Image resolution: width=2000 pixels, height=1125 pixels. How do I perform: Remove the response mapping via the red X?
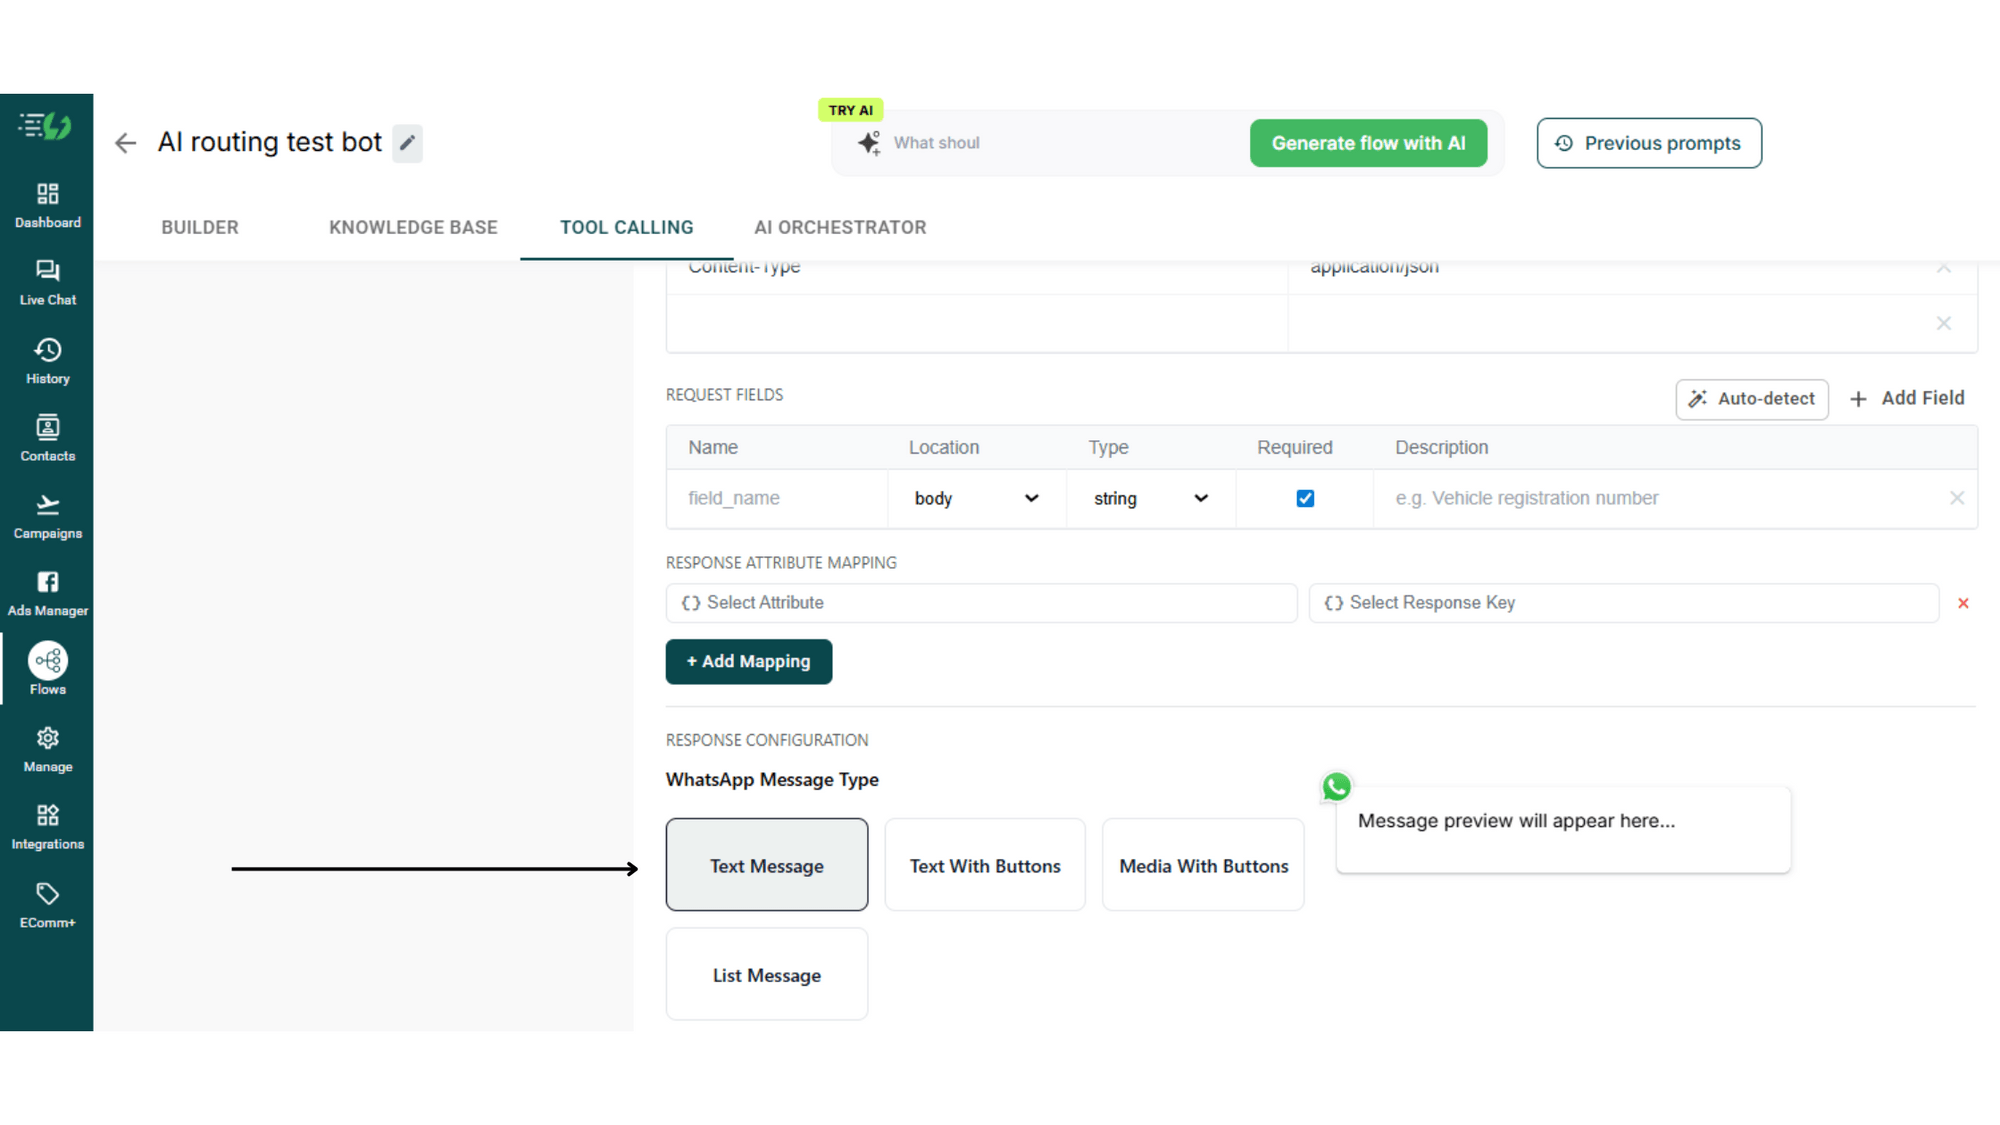pyautogui.click(x=1963, y=603)
